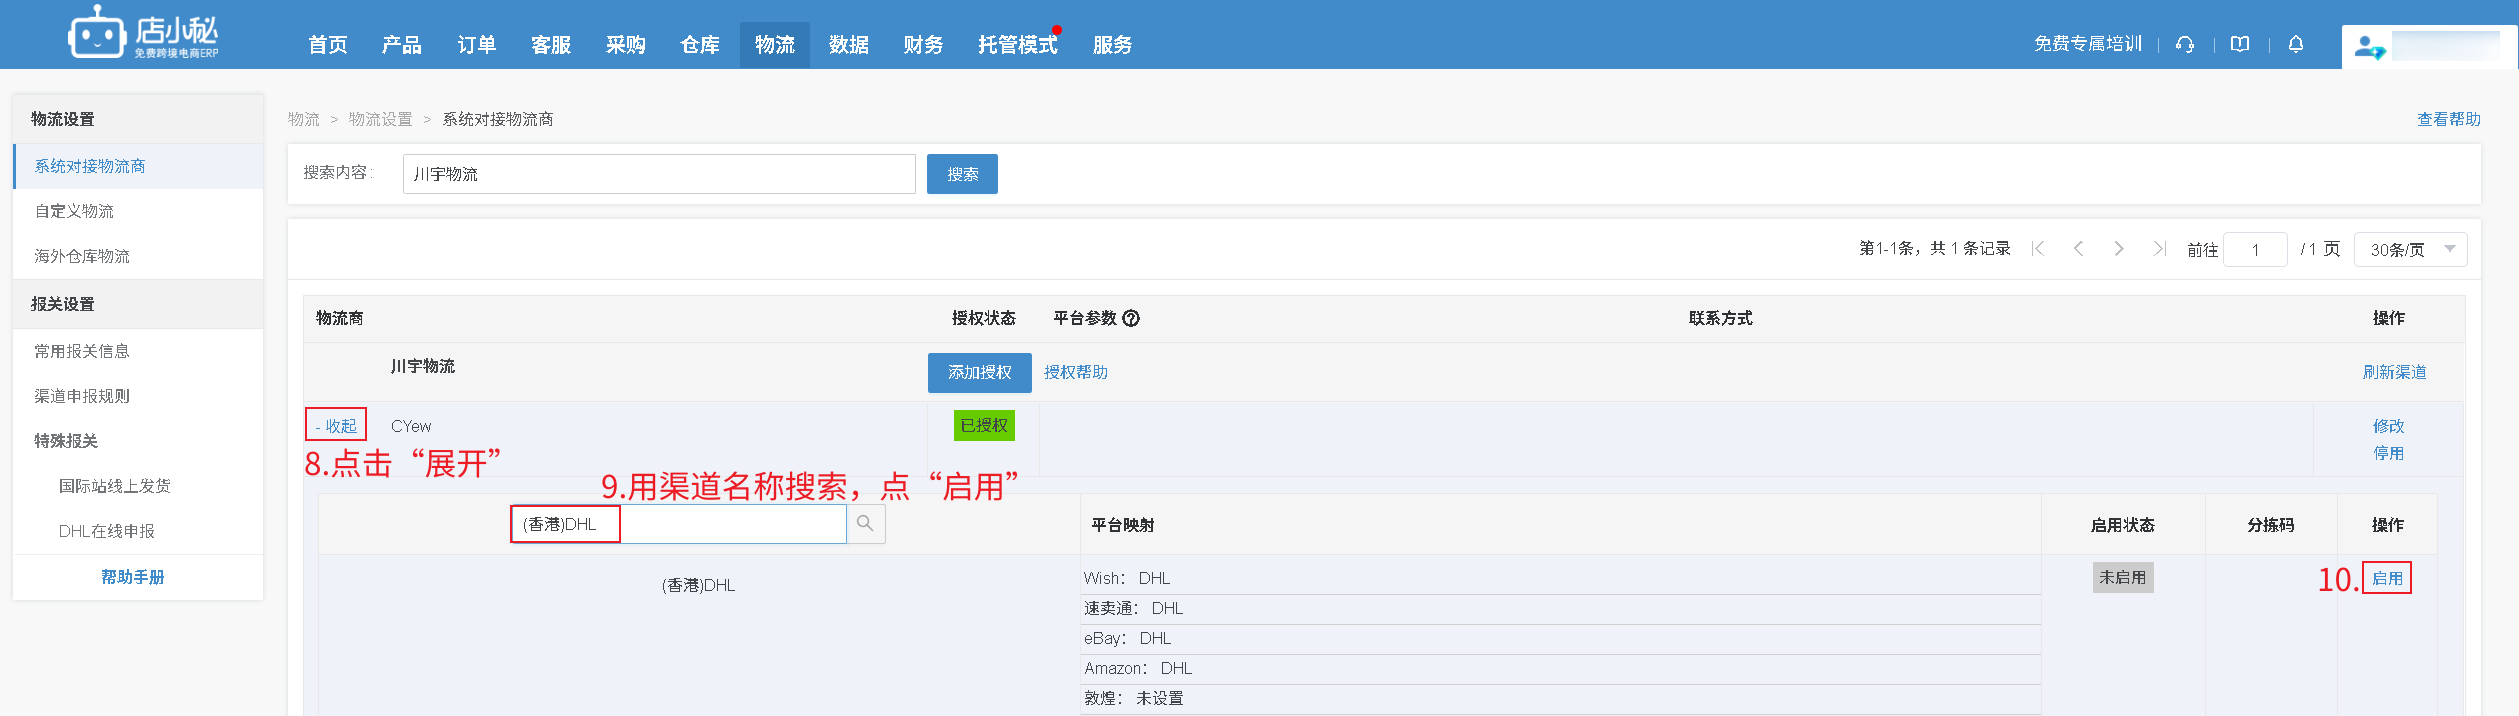
Task: Click the customer service headset icon
Action: click(2185, 44)
